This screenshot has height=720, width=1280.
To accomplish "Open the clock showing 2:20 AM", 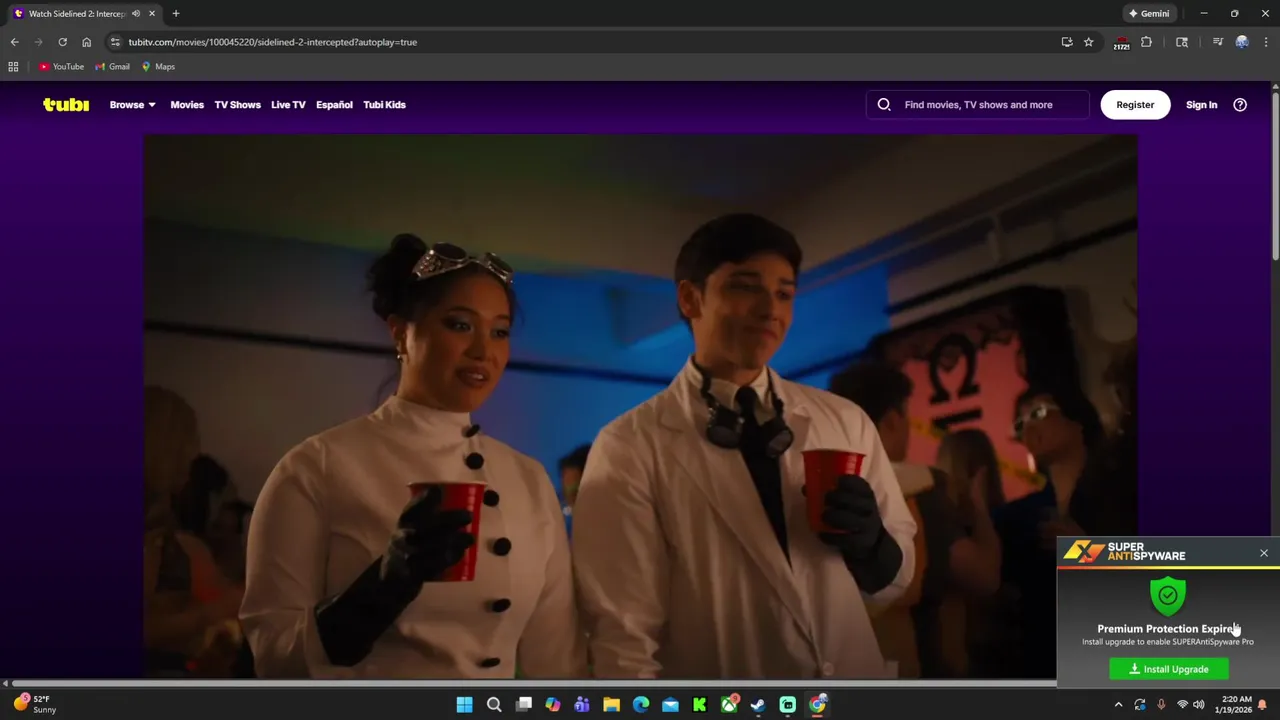I will [1236, 704].
